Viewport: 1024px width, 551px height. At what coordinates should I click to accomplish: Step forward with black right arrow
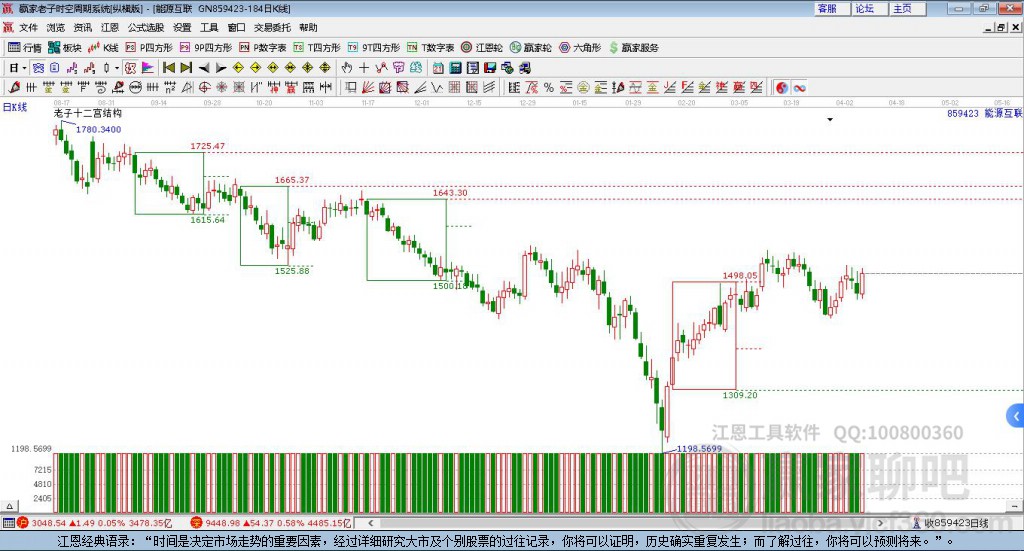[221, 68]
